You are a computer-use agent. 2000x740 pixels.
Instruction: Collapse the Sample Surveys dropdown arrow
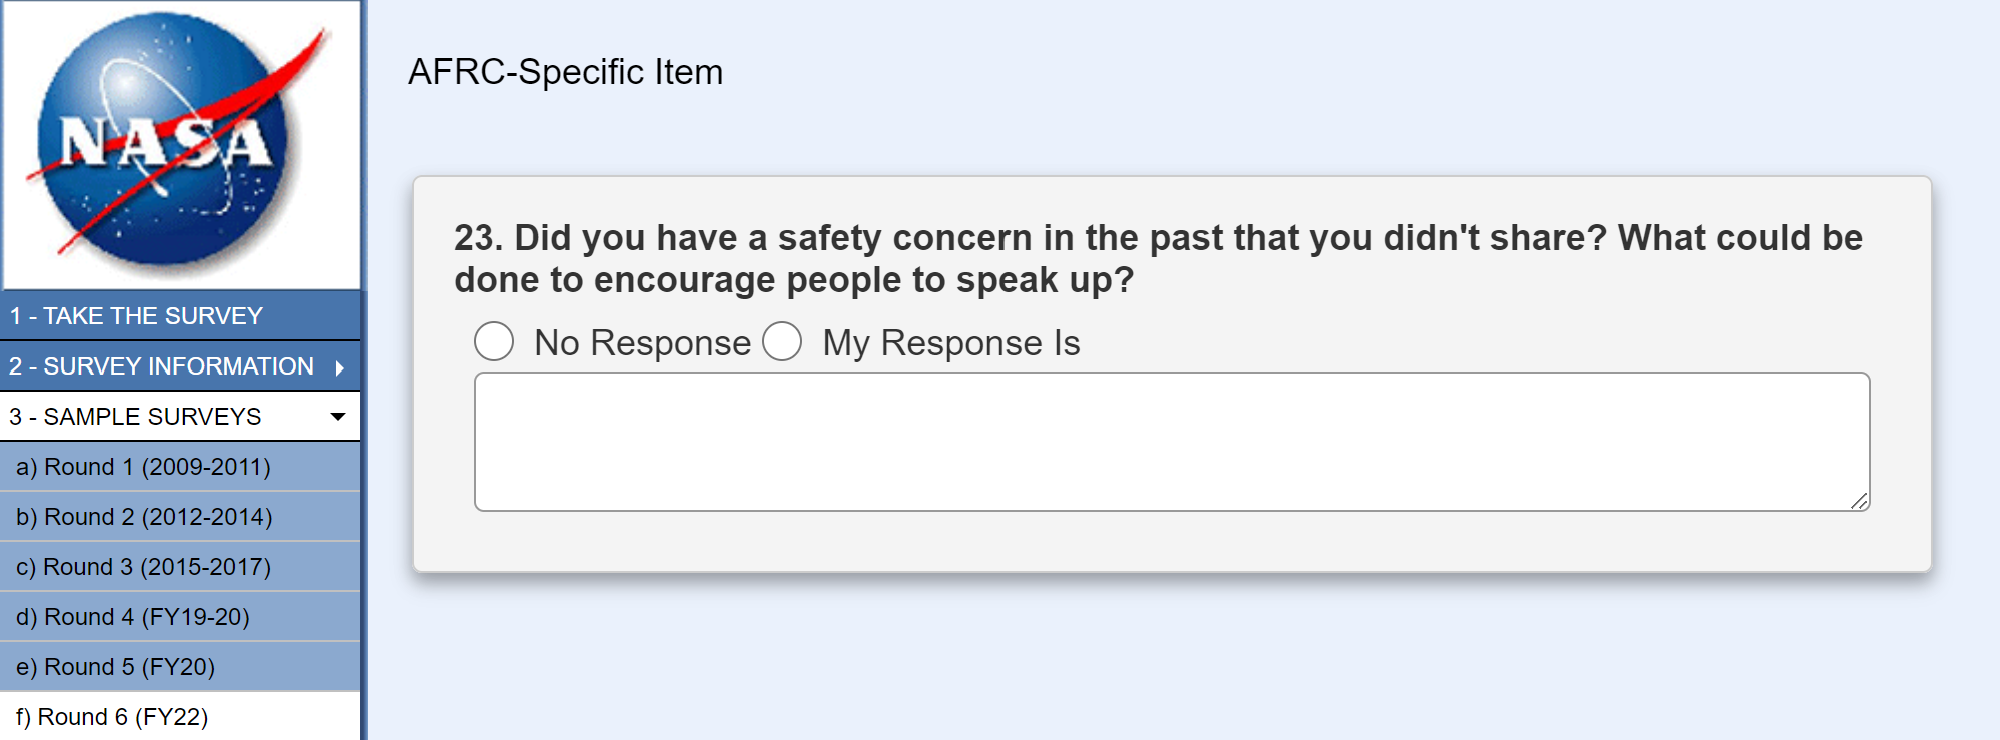(338, 417)
